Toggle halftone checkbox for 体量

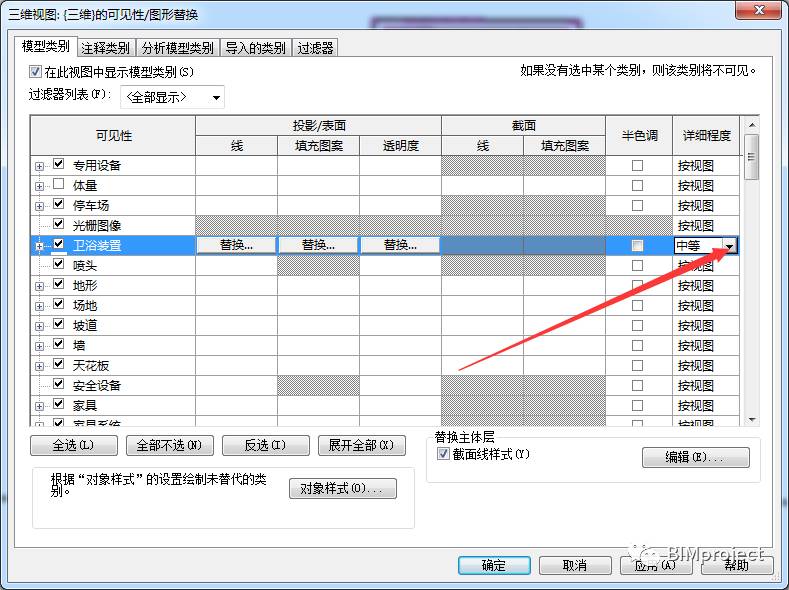(x=638, y=186)
